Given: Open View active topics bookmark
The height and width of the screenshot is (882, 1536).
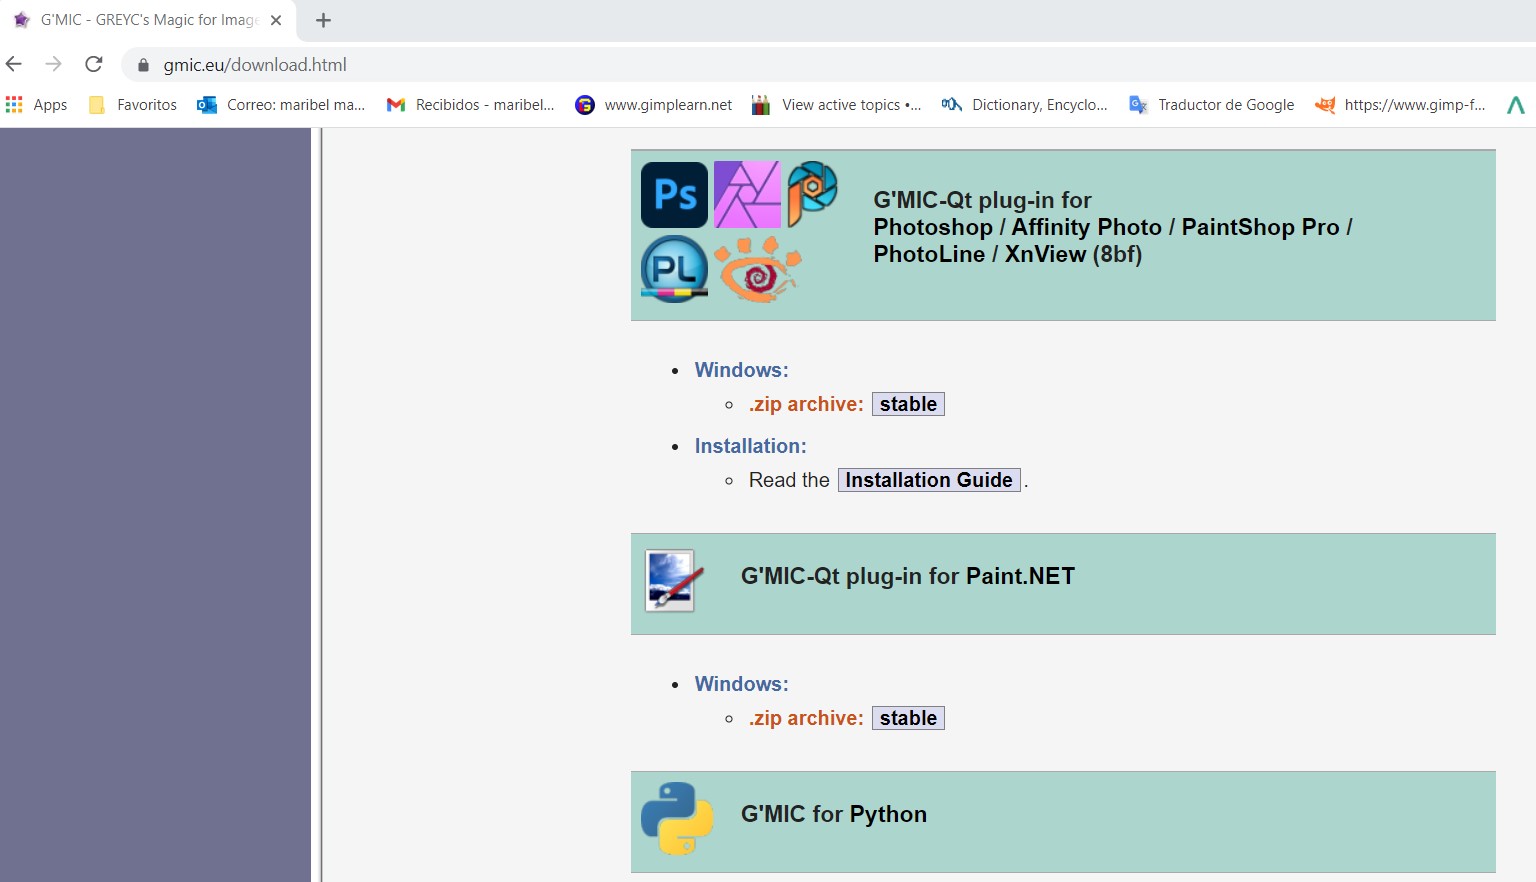Looking at the screenshot, I should point(837,104).
